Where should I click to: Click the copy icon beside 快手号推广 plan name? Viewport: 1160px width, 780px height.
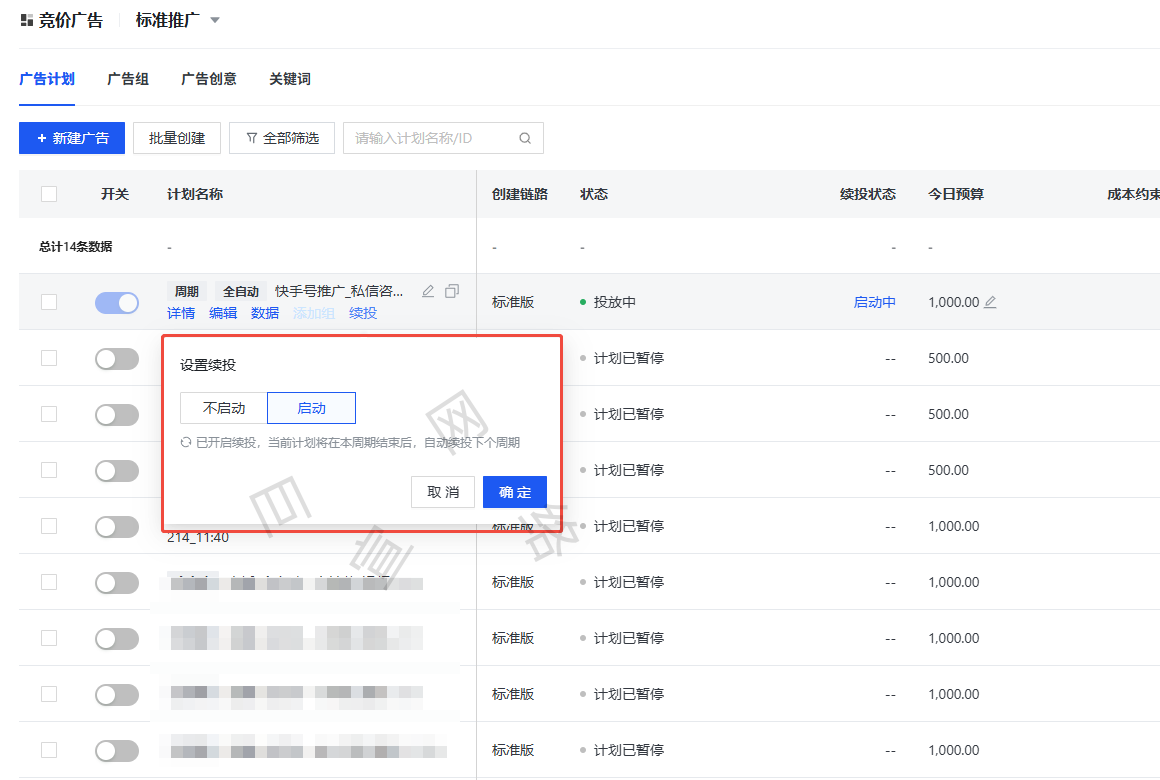coord(451,290)
